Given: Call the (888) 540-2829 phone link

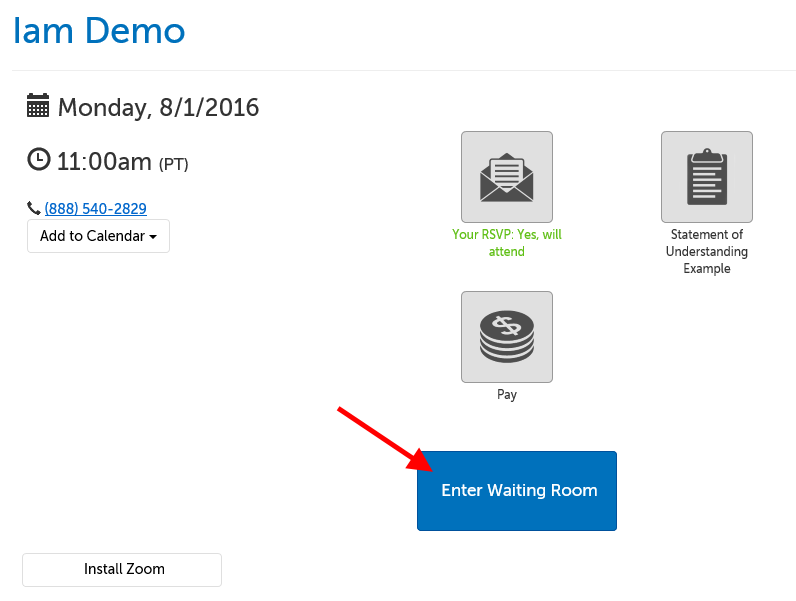Looking at the screenshot, I should tap(95, 209).
